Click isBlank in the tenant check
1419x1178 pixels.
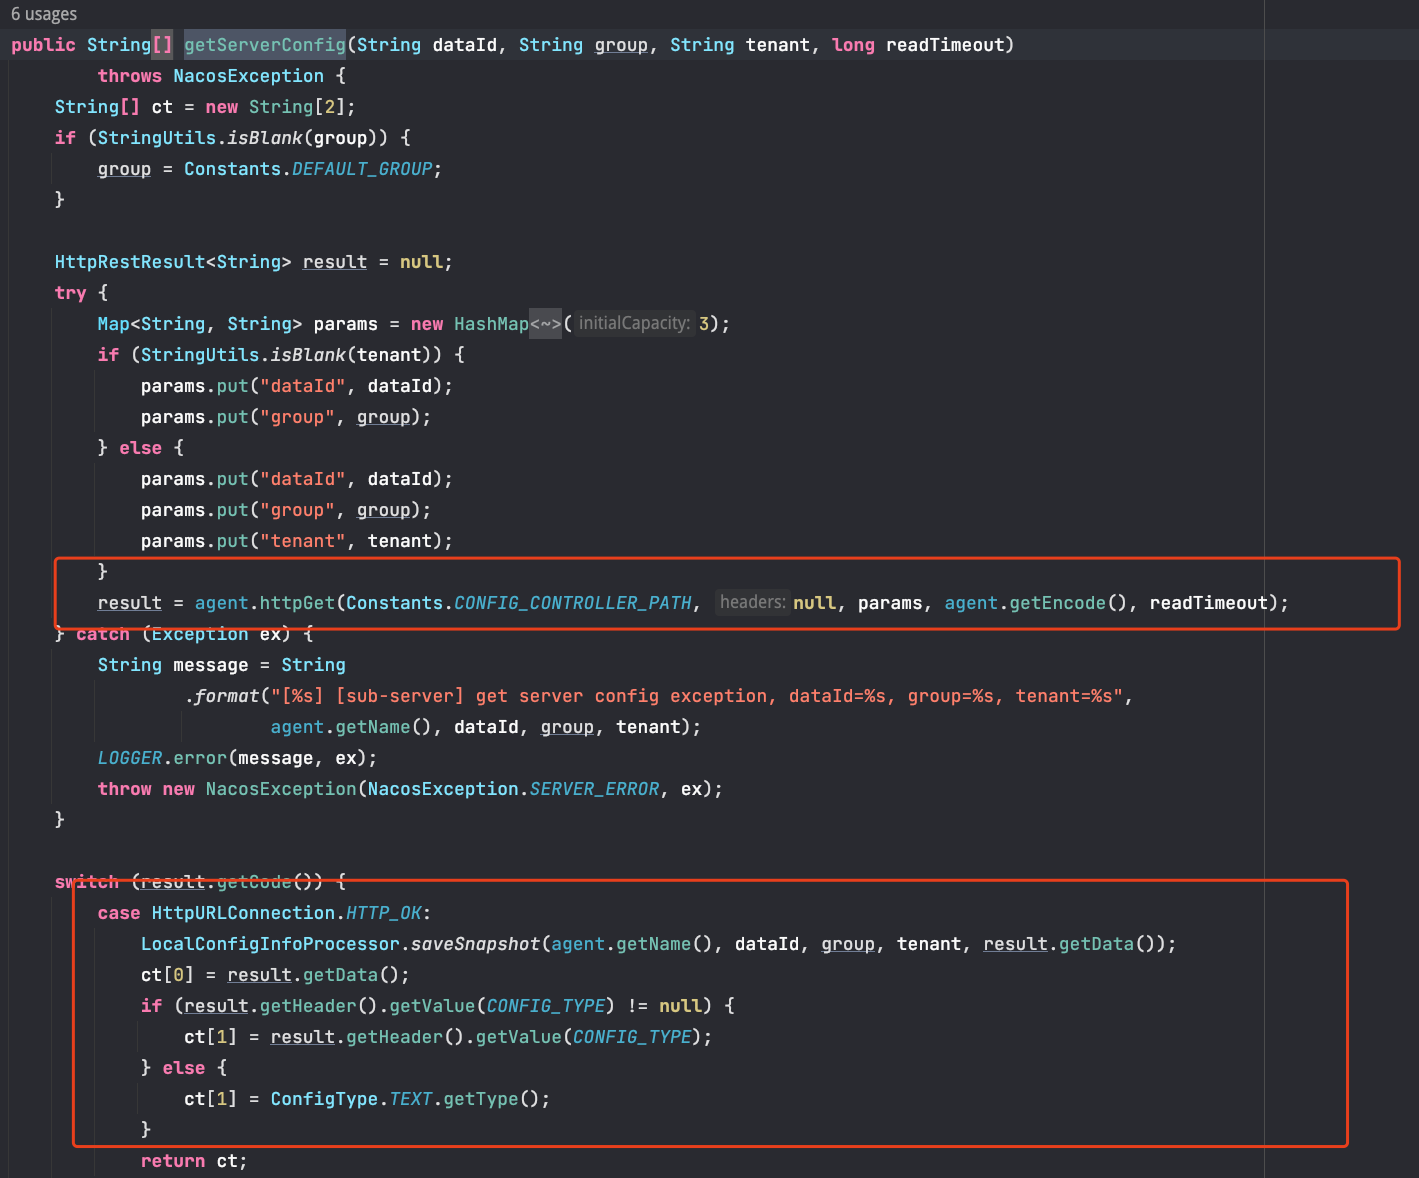tap(308, 355)
